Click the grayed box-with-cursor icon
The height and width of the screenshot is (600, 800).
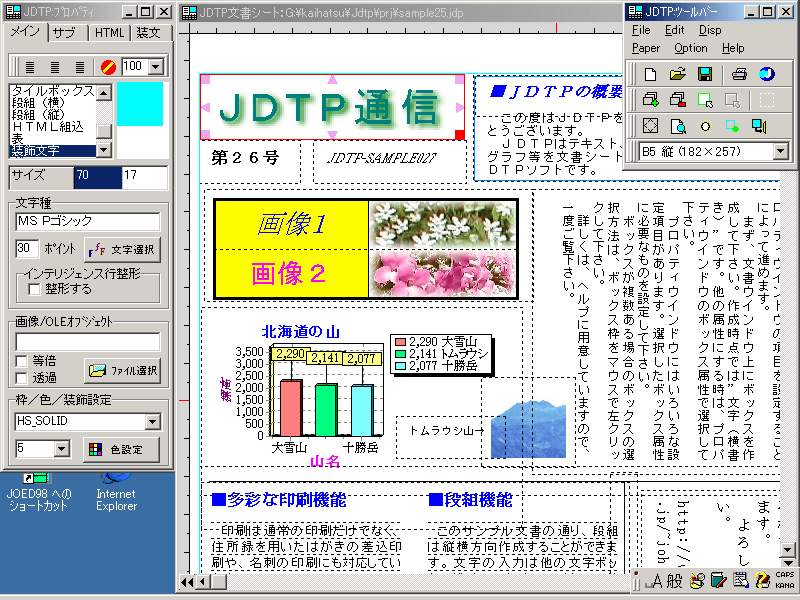(733, 100)
